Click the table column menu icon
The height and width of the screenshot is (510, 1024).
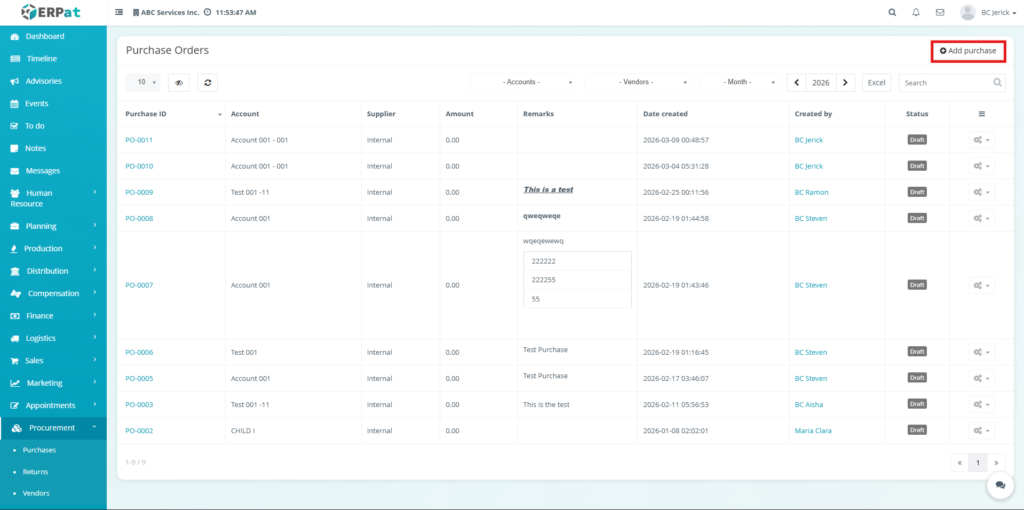coord(981,114)
